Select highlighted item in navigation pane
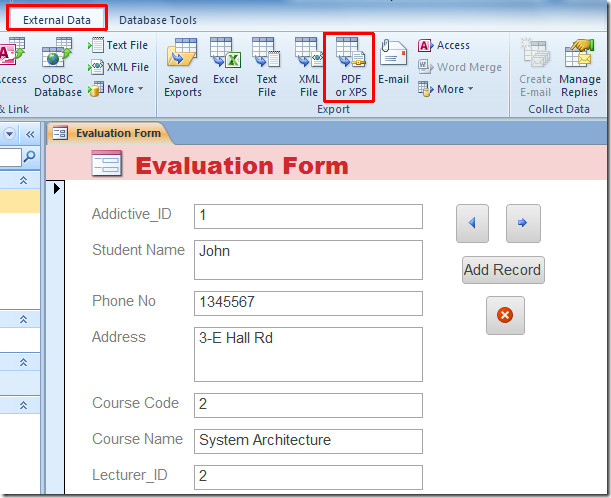 click(x=19, y=201)
